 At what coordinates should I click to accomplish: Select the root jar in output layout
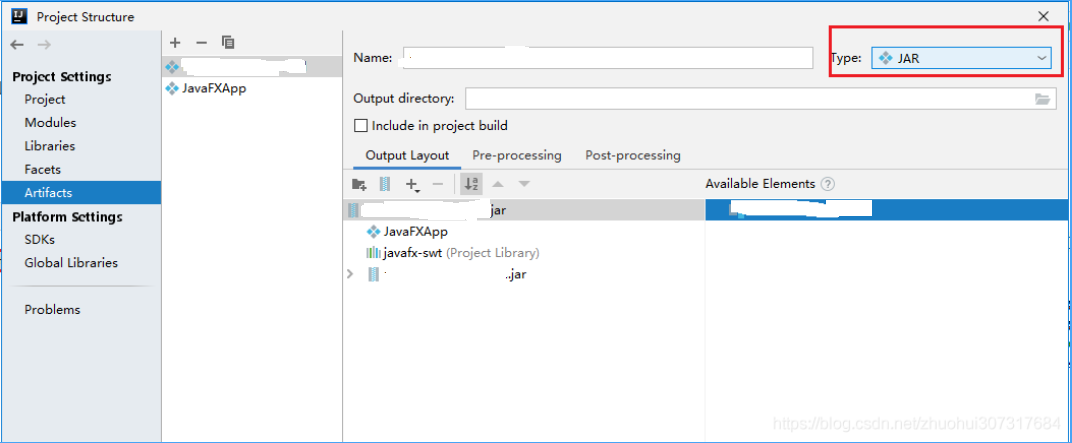pos(524,210)
